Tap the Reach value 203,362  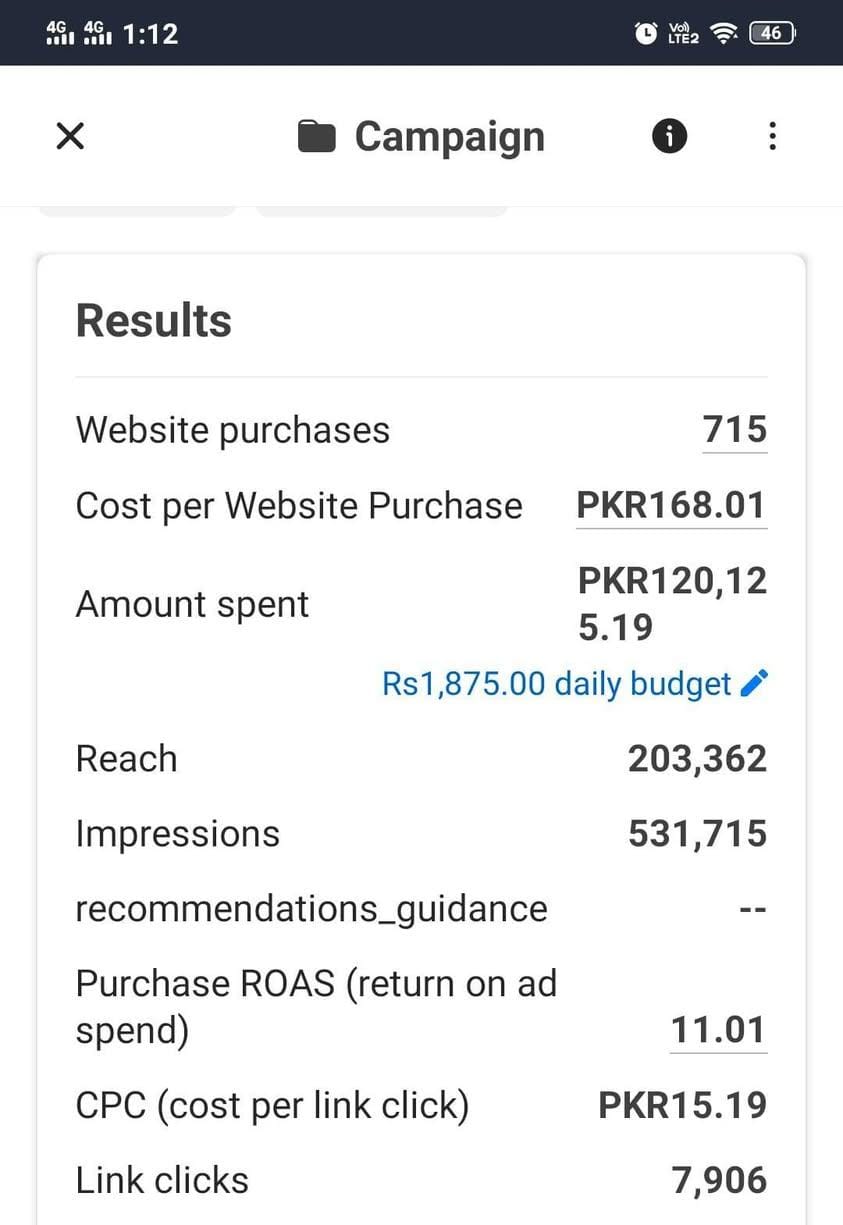(697, 759)
